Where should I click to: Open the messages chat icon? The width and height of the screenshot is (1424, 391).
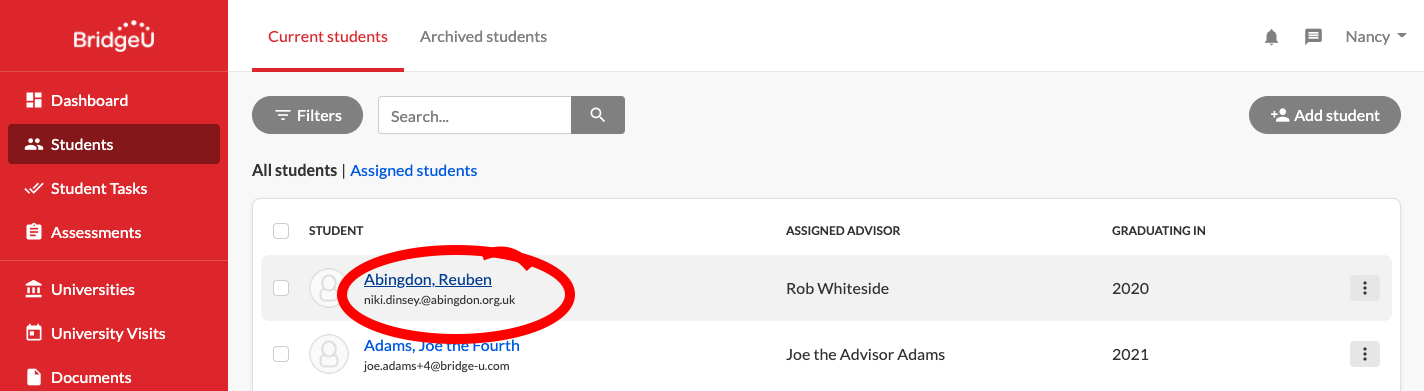coord(1314,37)
